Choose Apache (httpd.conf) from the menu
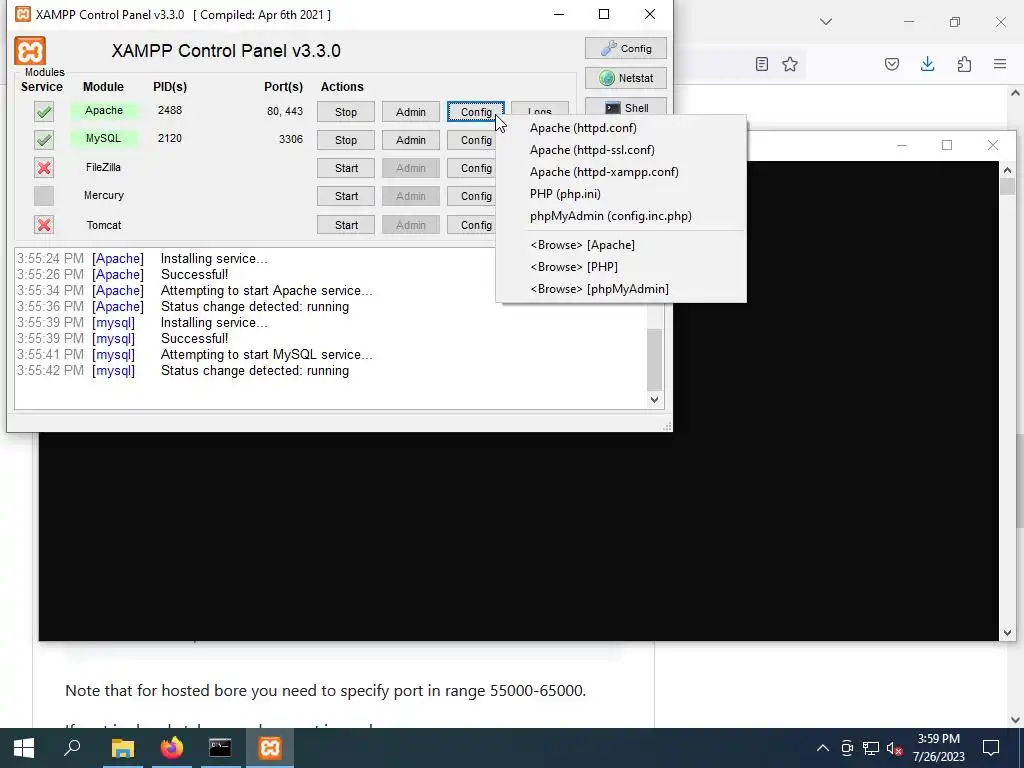1024x768 pixels. [621, 128]
